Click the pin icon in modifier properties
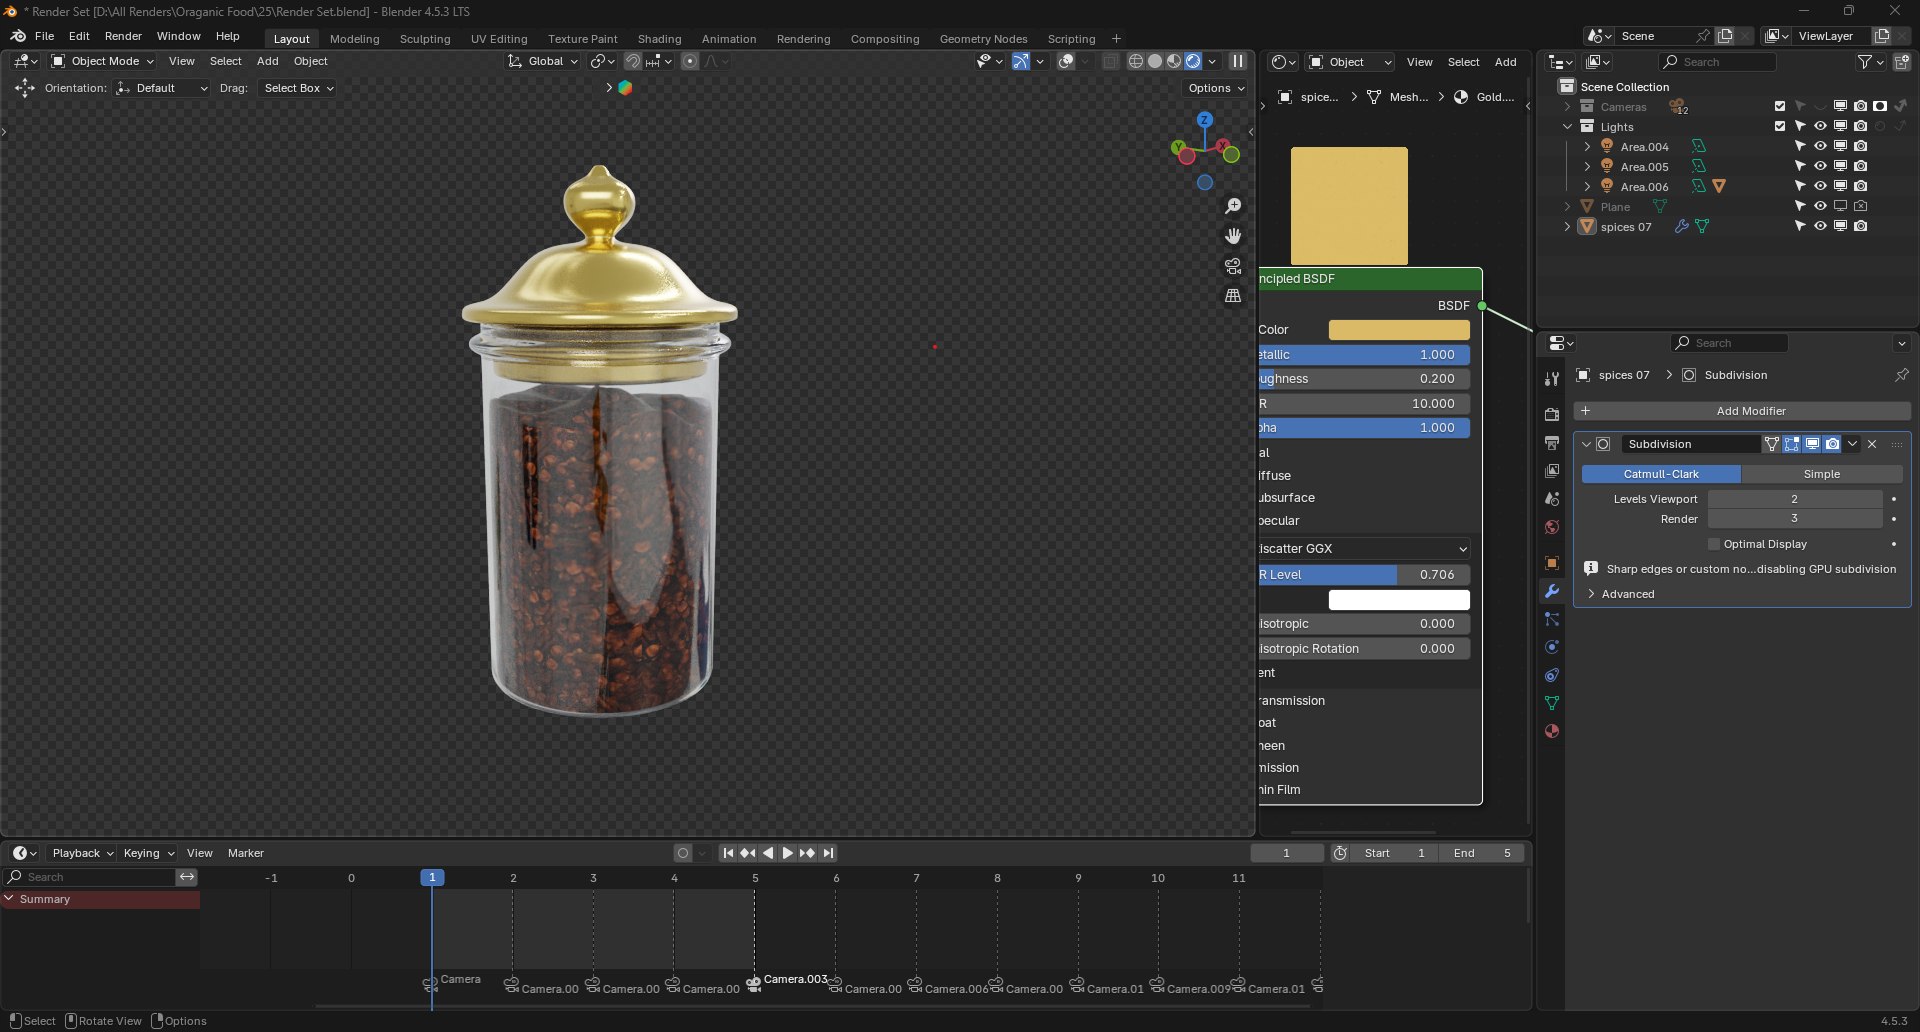This screenshot has height=1032, width=1920. pyautogui.click(x=1901, y=375)
